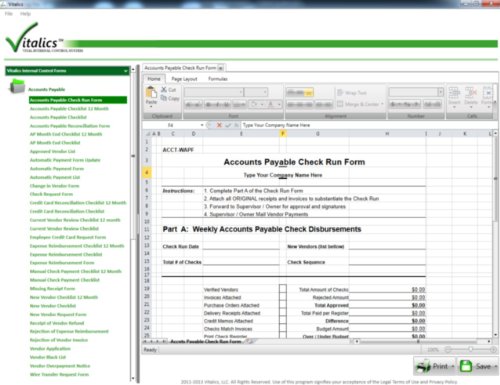Click the Accounts Payable folder icon
Screen dimensions: 500x385
tap(17, 86)
